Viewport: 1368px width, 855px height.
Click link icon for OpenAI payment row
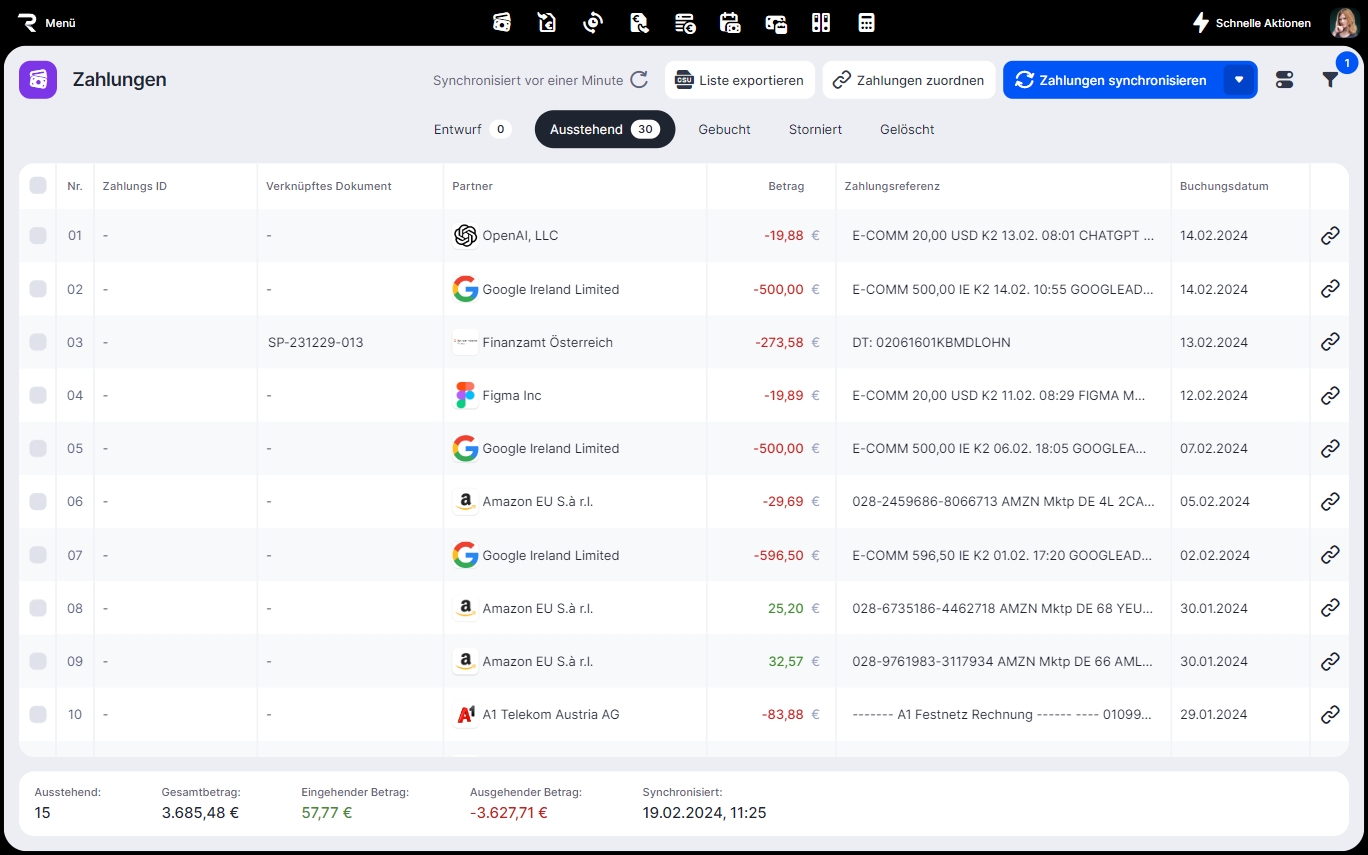(x=1329, y=236)
